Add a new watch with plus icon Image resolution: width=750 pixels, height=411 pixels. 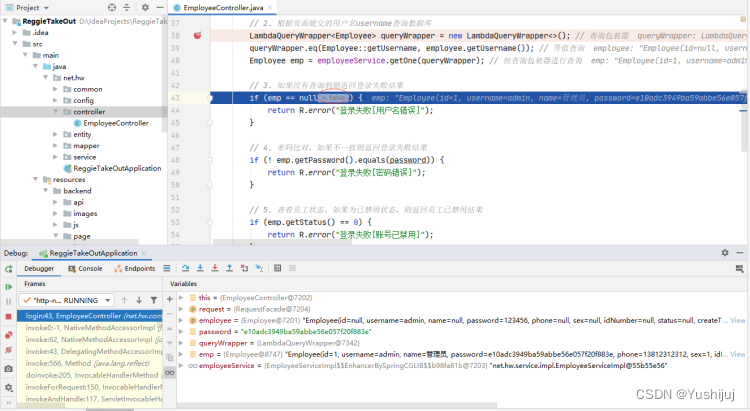tap(169, 299)
